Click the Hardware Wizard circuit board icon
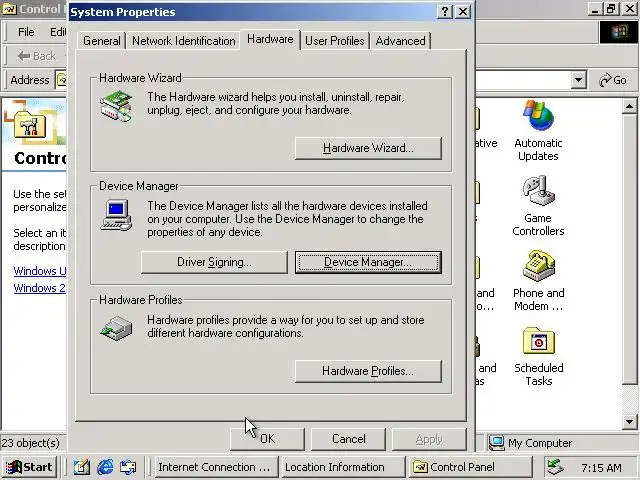 (x=116, y=106)
